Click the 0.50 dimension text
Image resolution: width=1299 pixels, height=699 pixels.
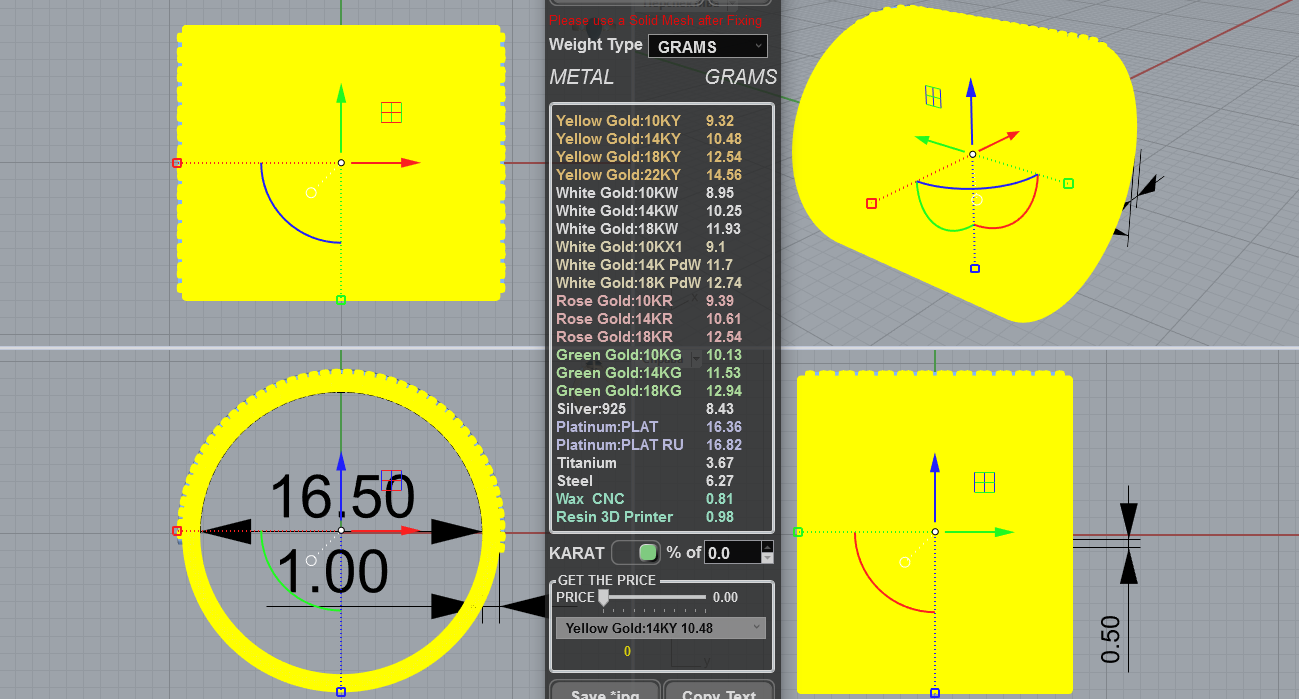click(x=1111, y=639)
